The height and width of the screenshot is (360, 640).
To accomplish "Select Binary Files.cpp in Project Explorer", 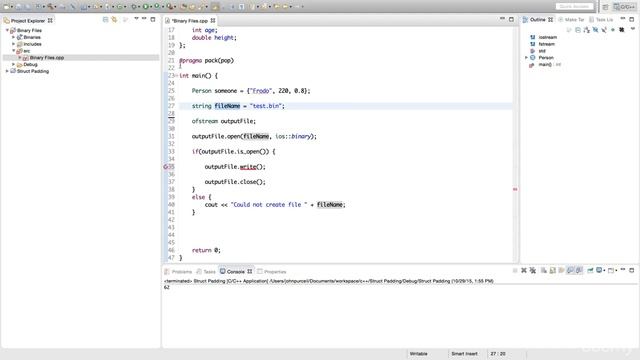I will pyautogui.click(x=47, y=58).
